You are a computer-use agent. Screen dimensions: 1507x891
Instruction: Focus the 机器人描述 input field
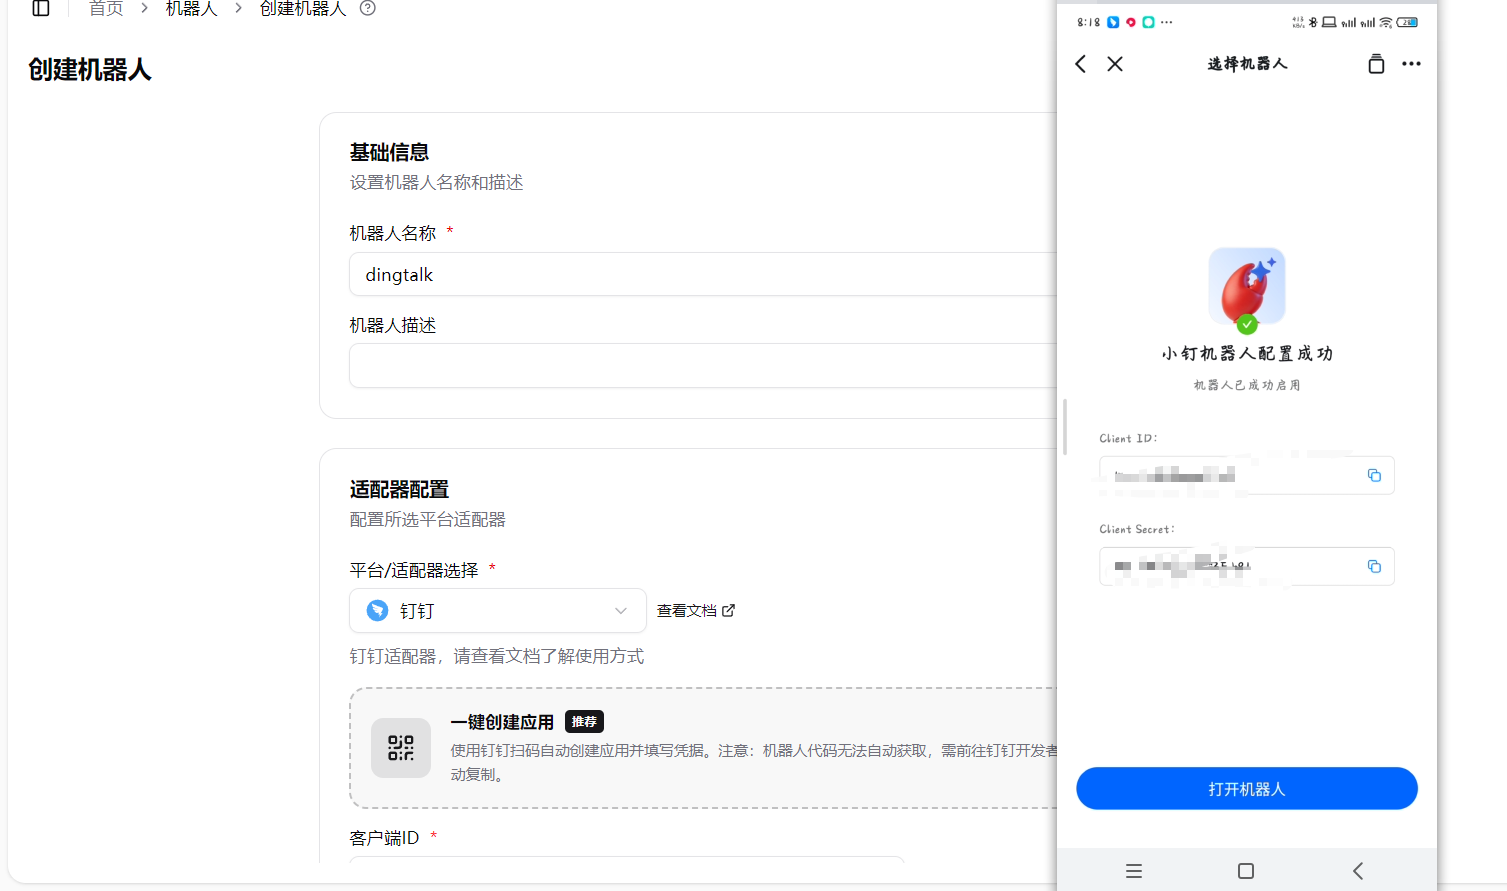pyautogui.click(x=703, y=366)
